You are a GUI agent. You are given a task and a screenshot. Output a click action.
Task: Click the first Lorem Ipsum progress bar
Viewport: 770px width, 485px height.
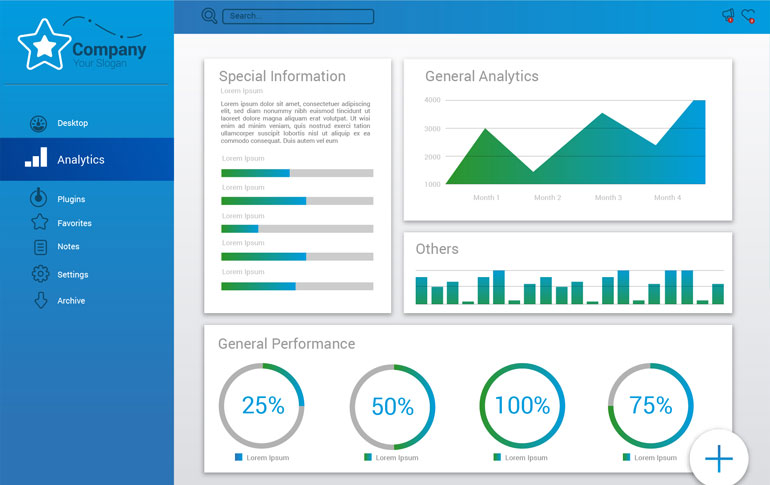click(x=297, y=173)
